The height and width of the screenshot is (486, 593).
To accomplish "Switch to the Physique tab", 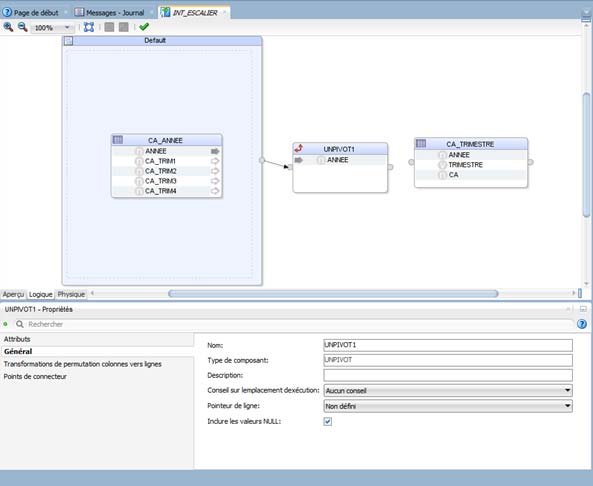I will pyautogui.click(x=71, y=294).
